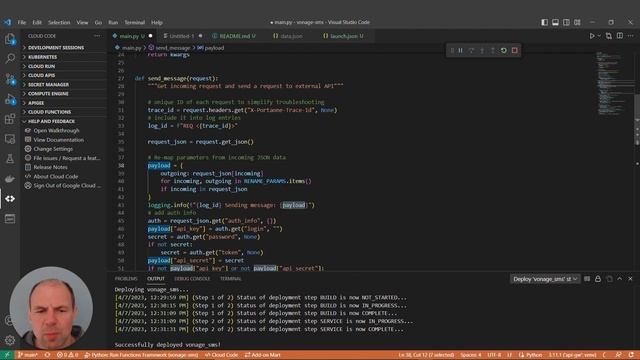The width and height of the screenshot is (640, 360).
Task: Switch to the Terminal panel tab
Action: [x=231, y=279]
